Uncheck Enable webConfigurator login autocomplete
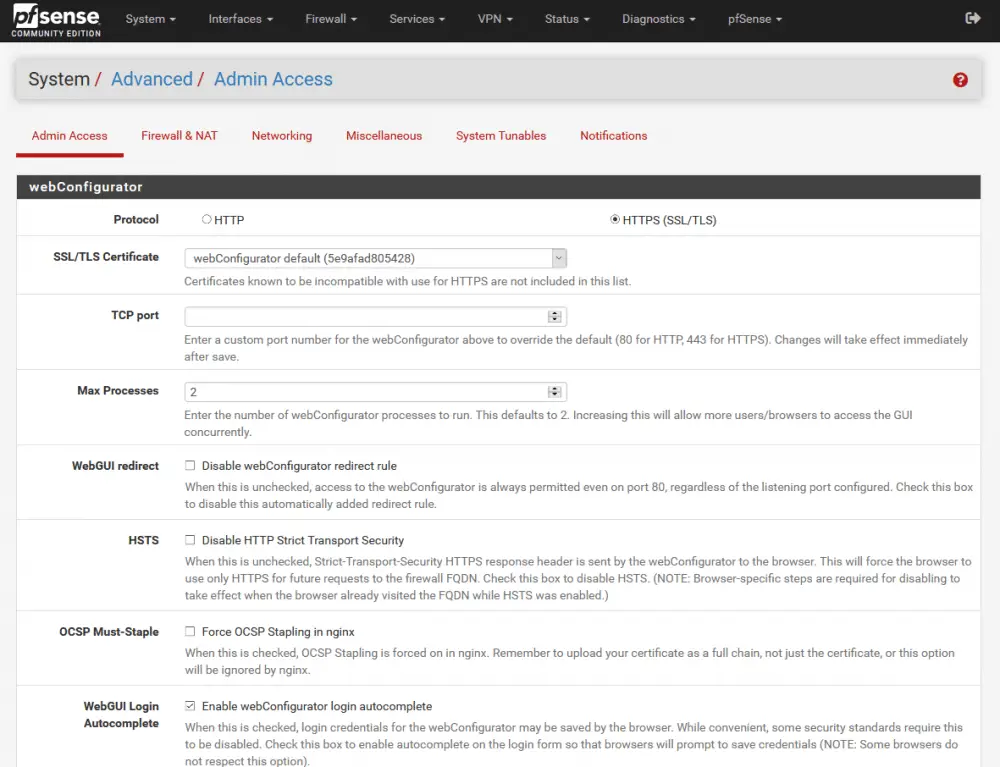Screen dimensions: 1000x767 pyautogui.click(x=189, y=706)
